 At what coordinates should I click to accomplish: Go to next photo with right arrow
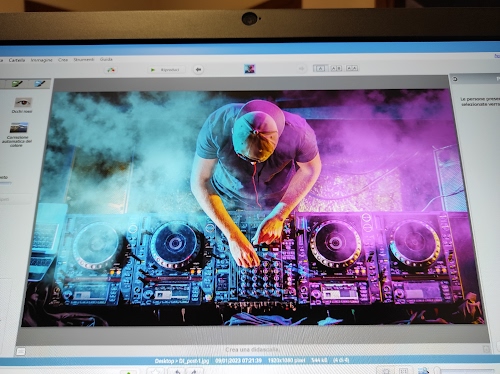[302, 69]
